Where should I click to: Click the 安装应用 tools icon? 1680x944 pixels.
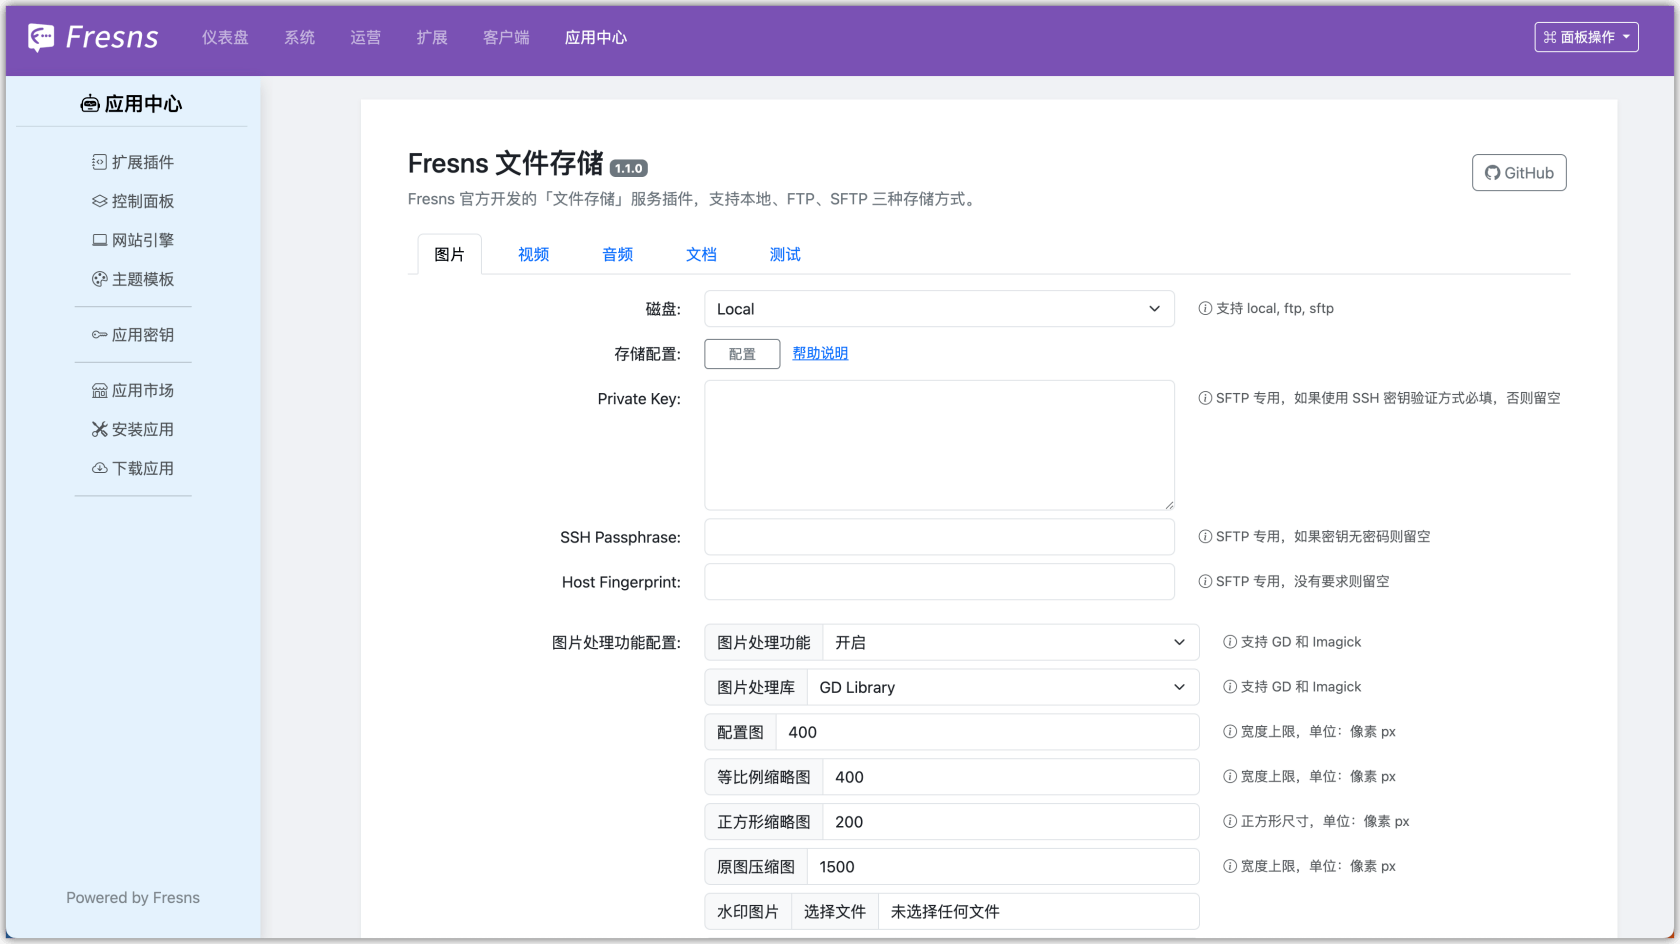click(x=99, y=429)
